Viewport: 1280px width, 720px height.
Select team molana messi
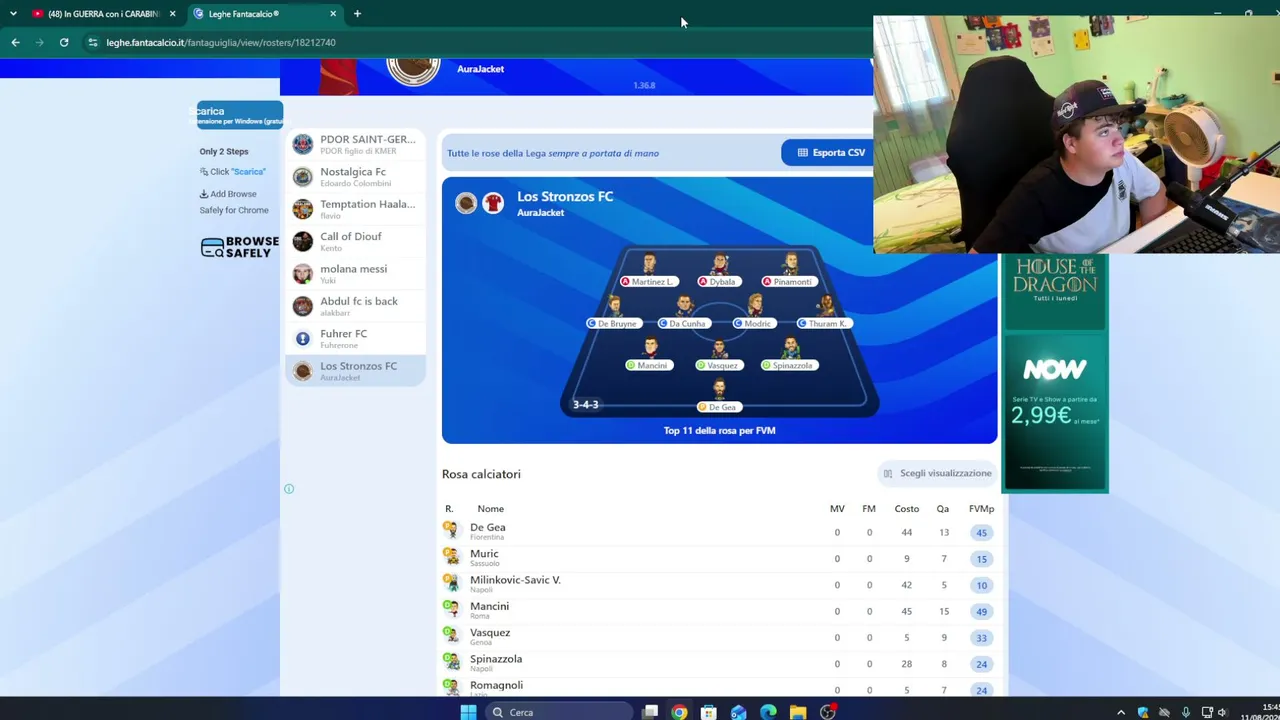pos(355,274)
